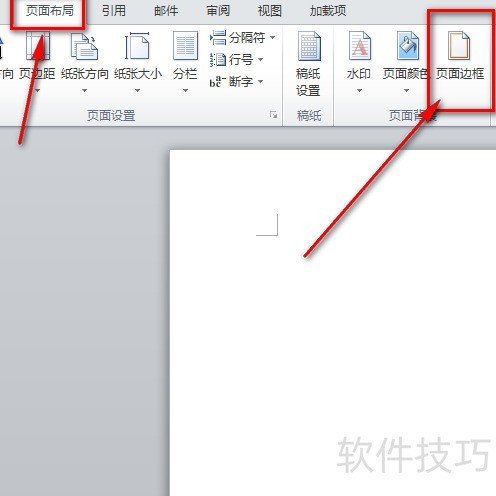The width and height of the screenshot is (496, 496).
Task: Click the 页面边框 button label
Action: click(x=460, y=74)
